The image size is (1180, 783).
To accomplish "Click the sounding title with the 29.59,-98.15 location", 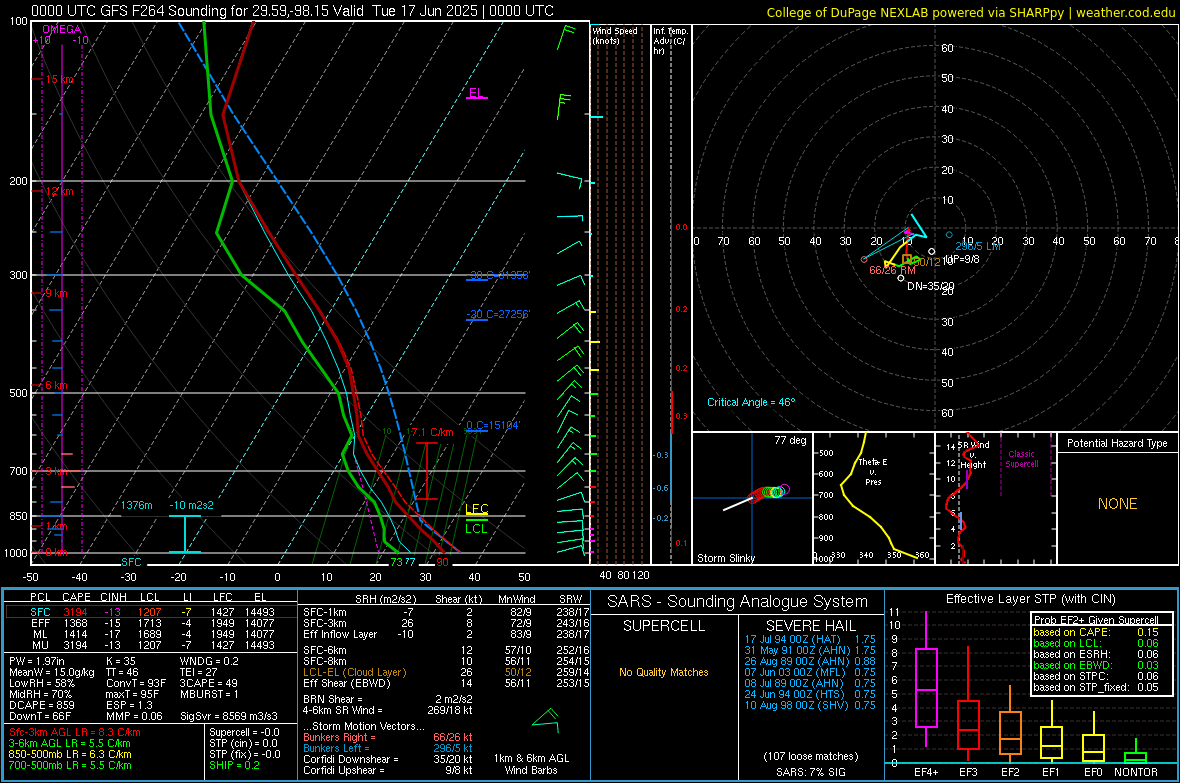I will 292,11.
